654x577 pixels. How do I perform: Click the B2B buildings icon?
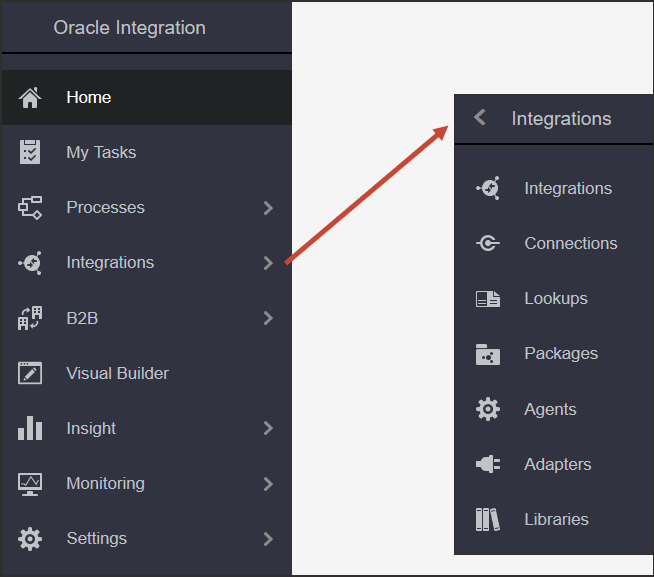30,318
